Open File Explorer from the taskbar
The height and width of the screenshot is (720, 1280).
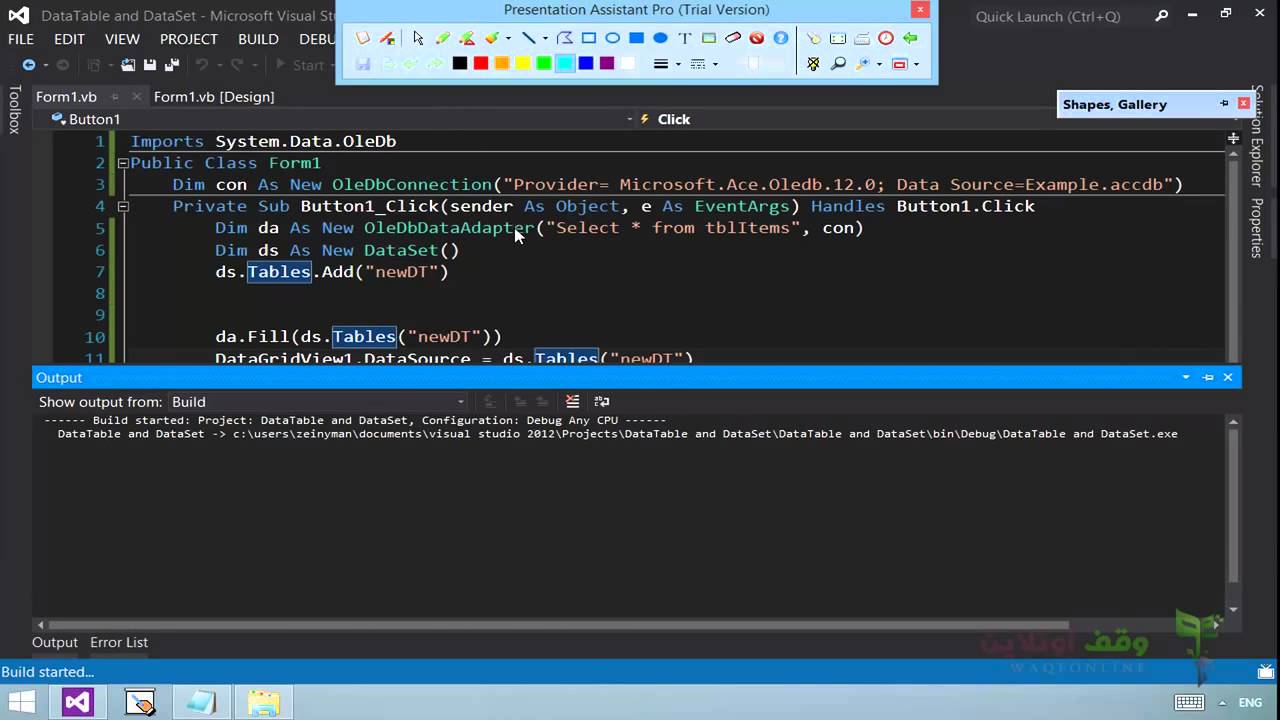click(263, 702)
